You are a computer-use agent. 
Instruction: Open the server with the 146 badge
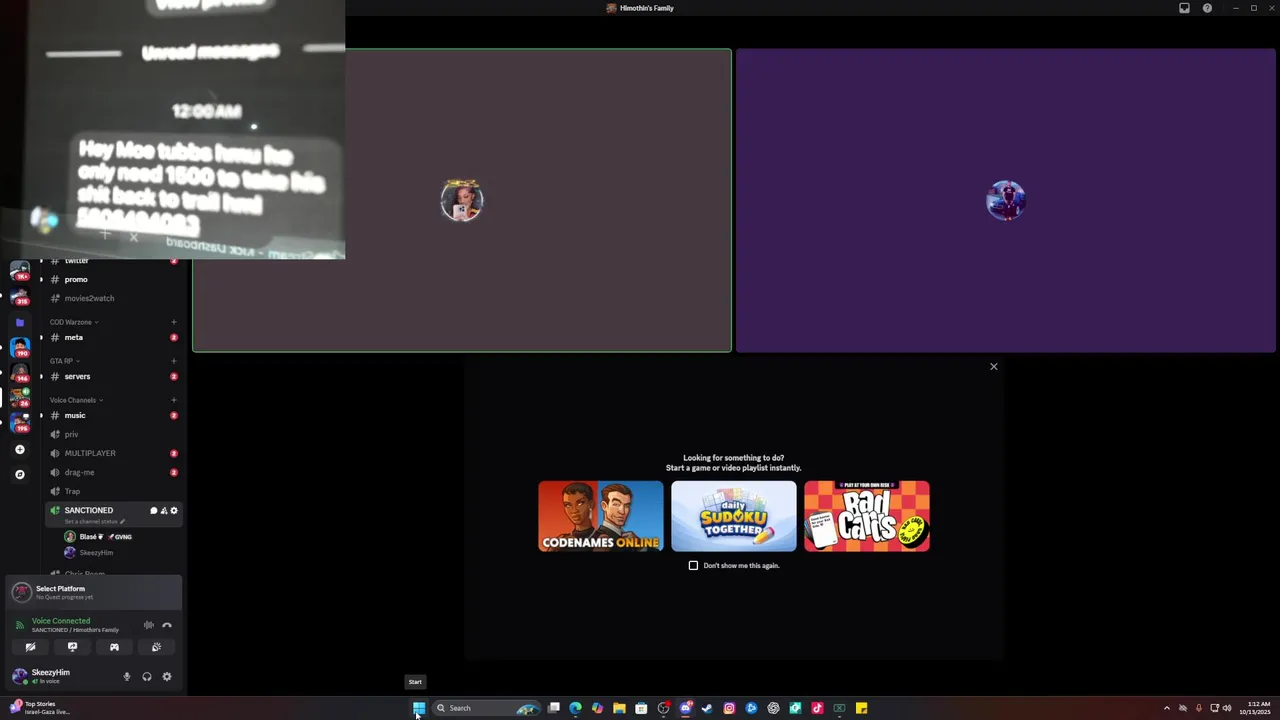click(x=20, y=374)
